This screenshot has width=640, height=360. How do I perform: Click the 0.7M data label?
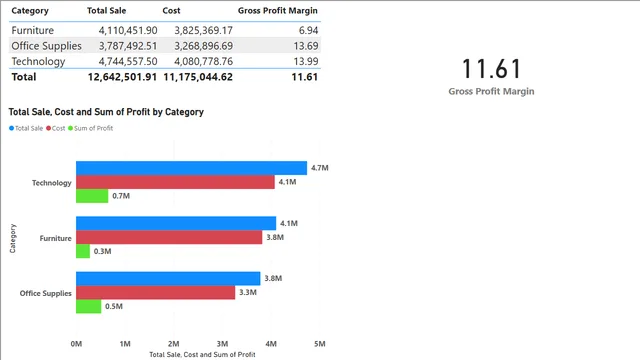coord(121,196)
